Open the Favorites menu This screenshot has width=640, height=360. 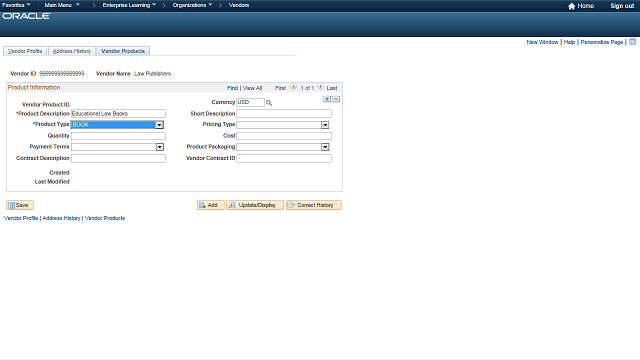[x=16, y=5]
